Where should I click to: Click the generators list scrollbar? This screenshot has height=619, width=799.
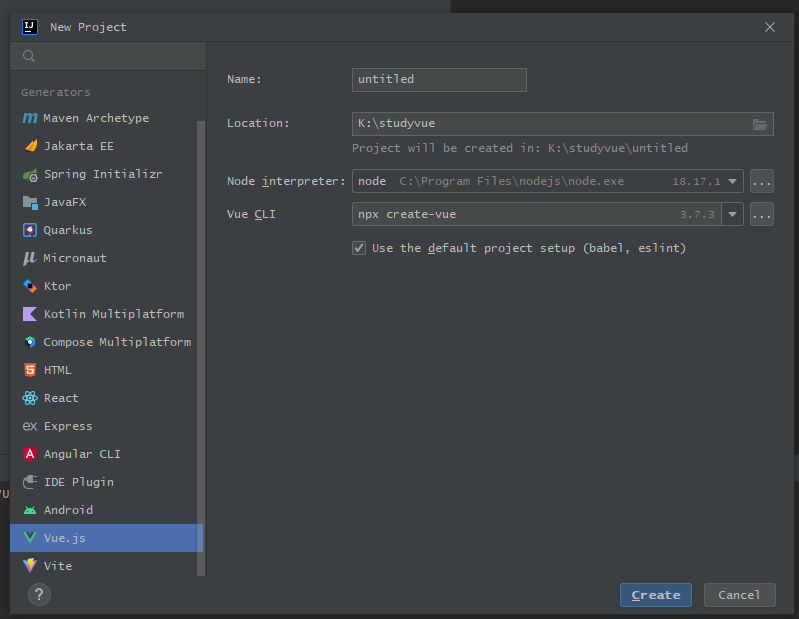coord(201,348)
